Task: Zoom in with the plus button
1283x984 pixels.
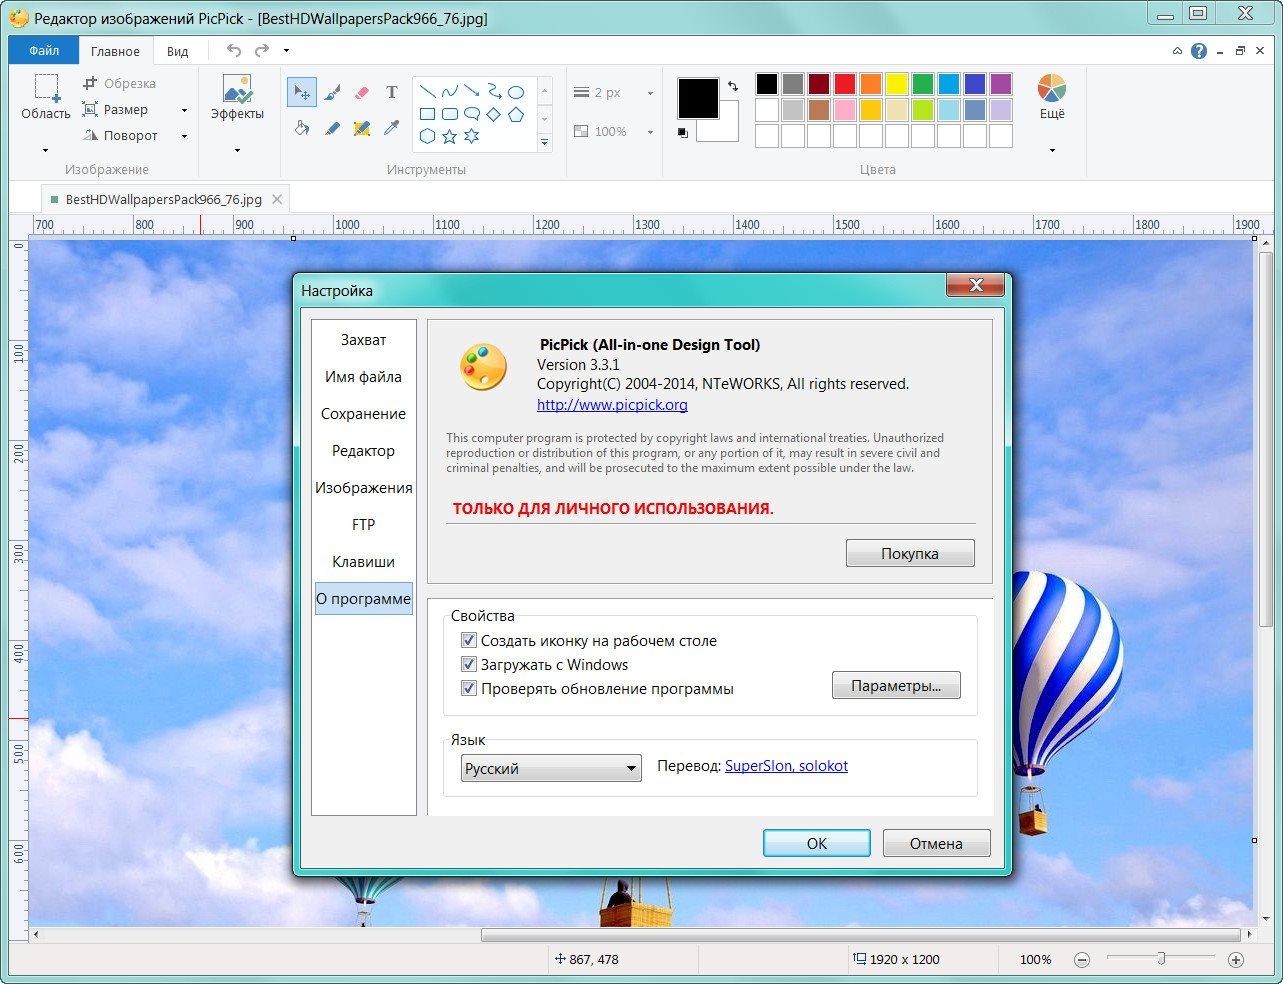Action: [1236, 959]
